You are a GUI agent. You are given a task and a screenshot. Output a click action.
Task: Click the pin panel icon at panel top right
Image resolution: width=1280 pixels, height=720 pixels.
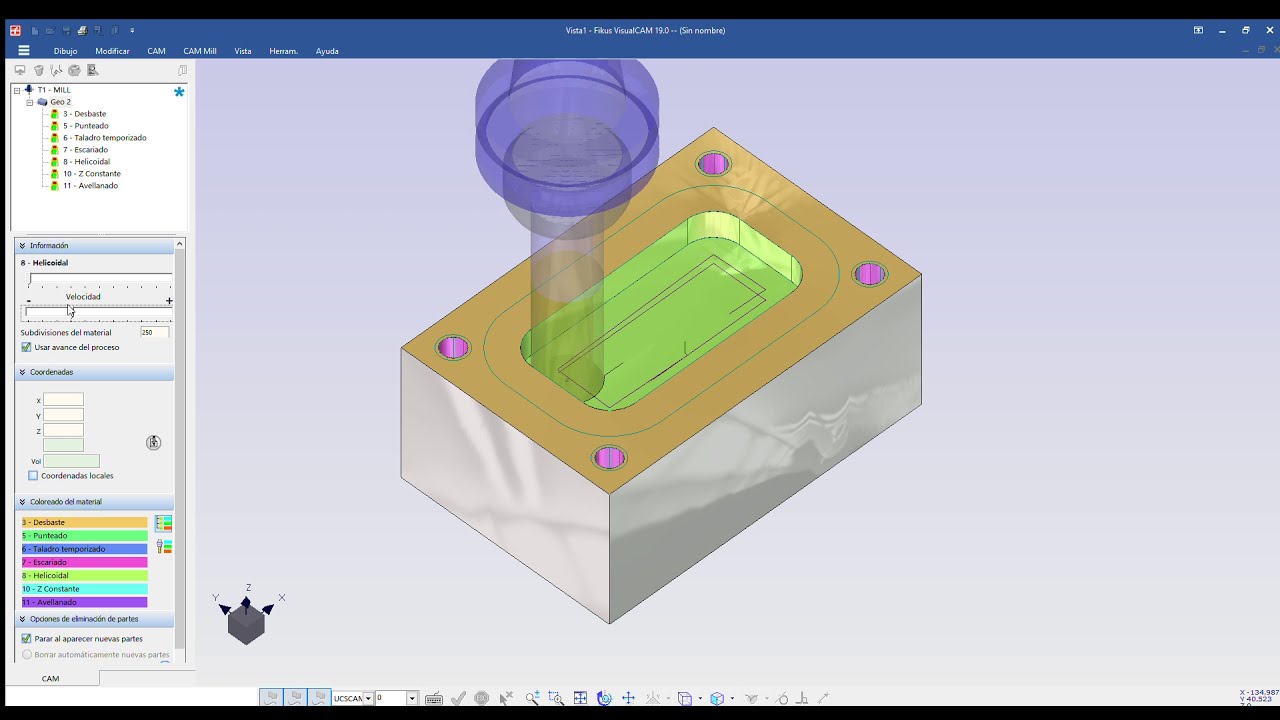point(182,70)
